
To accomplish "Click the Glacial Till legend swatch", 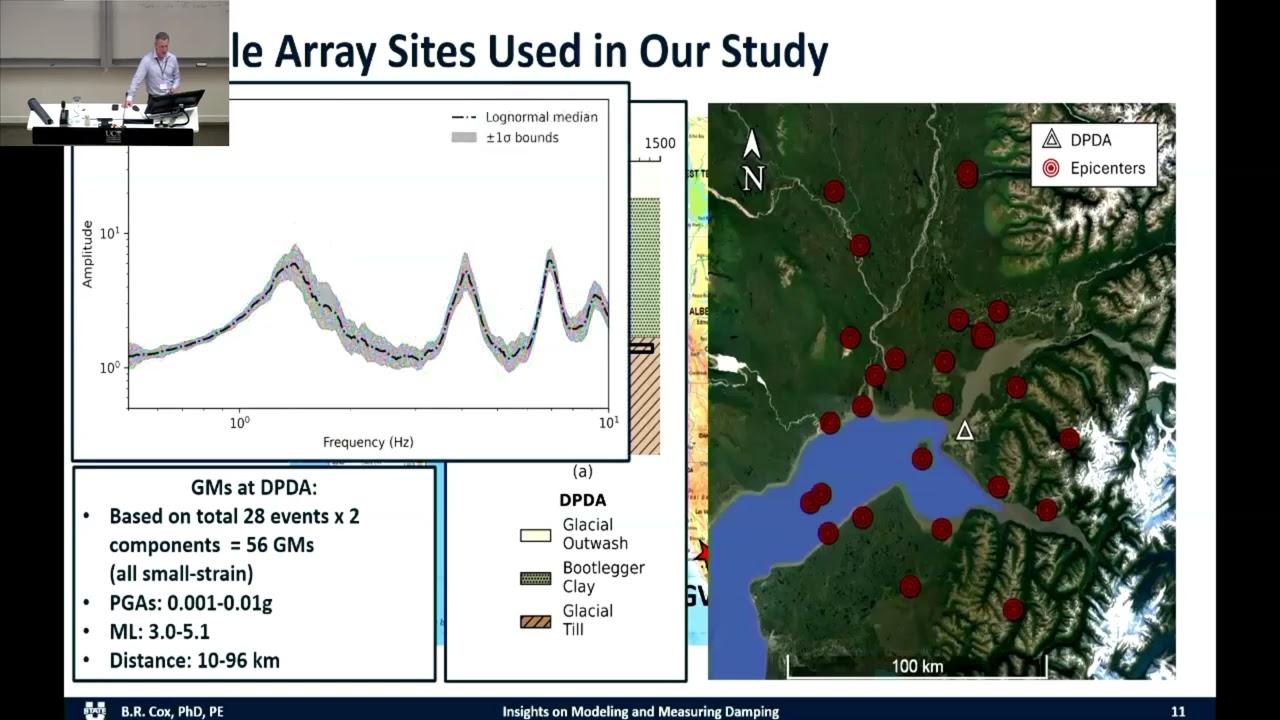I will (x=536, y=621).
